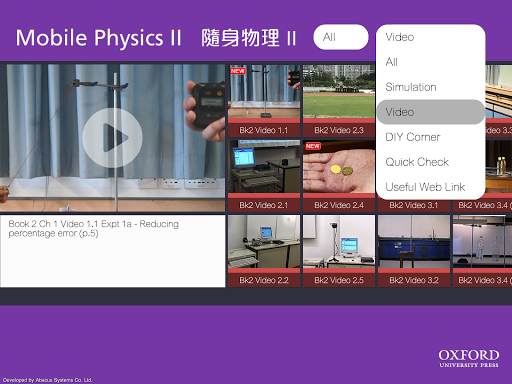Open Bk2 Video 1.1 thumbnail
This screenshot has height=384, width=512.
[x=264, y=101]
